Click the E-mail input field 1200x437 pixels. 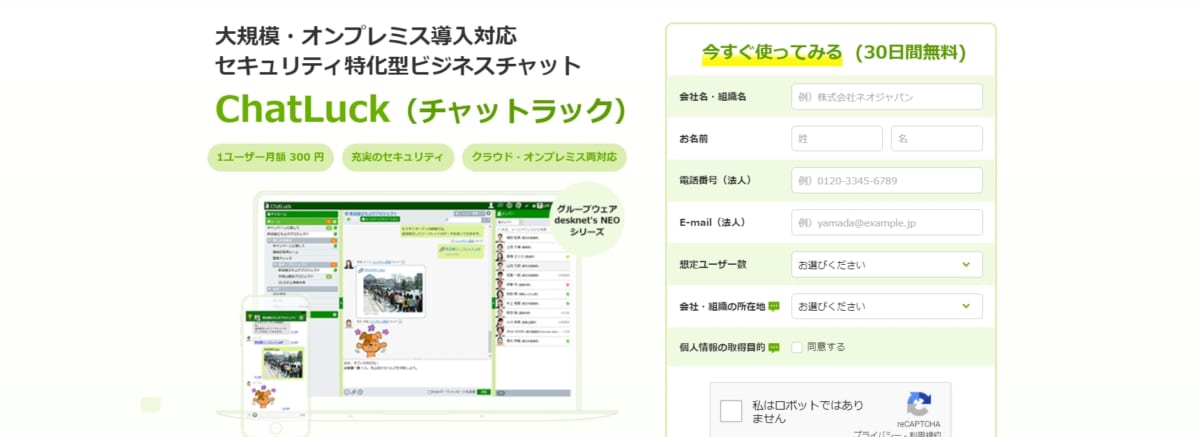[x=886, y=223]
